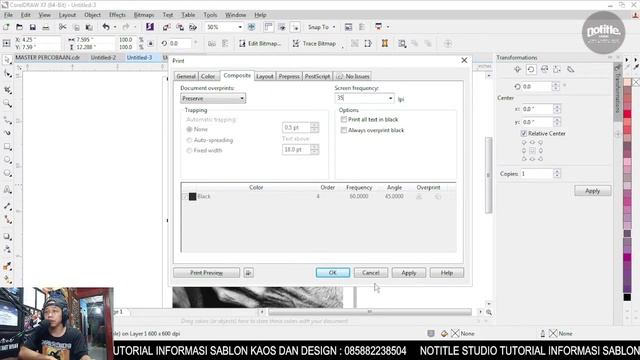Viewport: 640px width, 360px height.
Task: Click the Save disk icon
Action: pos(33,27)
